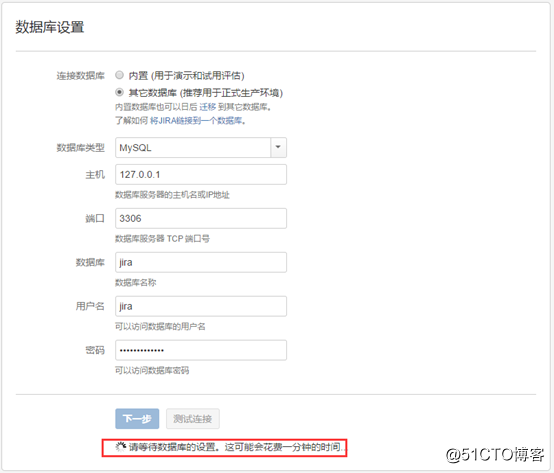Select the 其它数据库 radio option

pyautogui.click(x=119, y=92)
